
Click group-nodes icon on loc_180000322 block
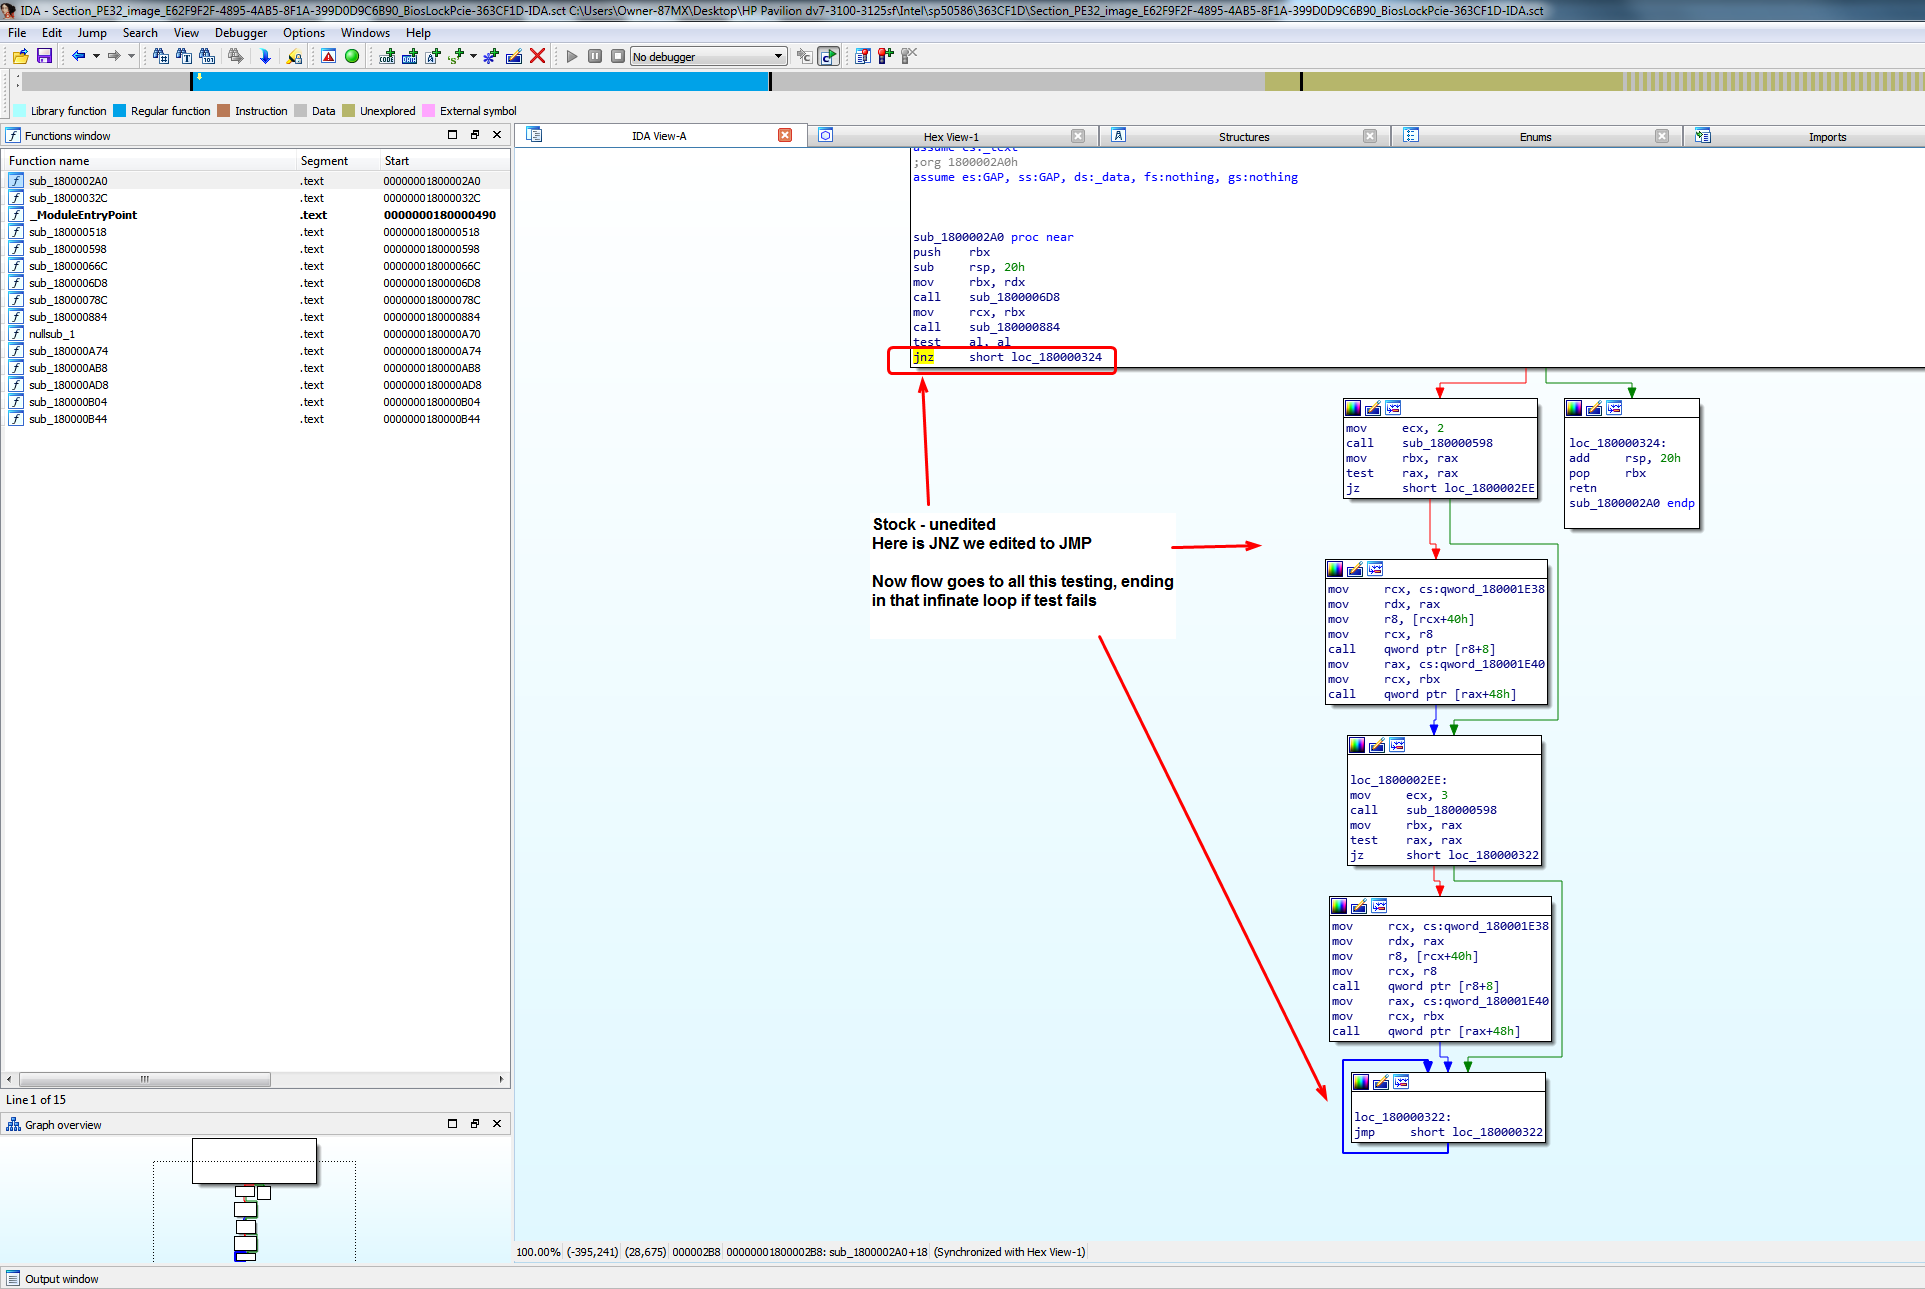point(1401,1082)
